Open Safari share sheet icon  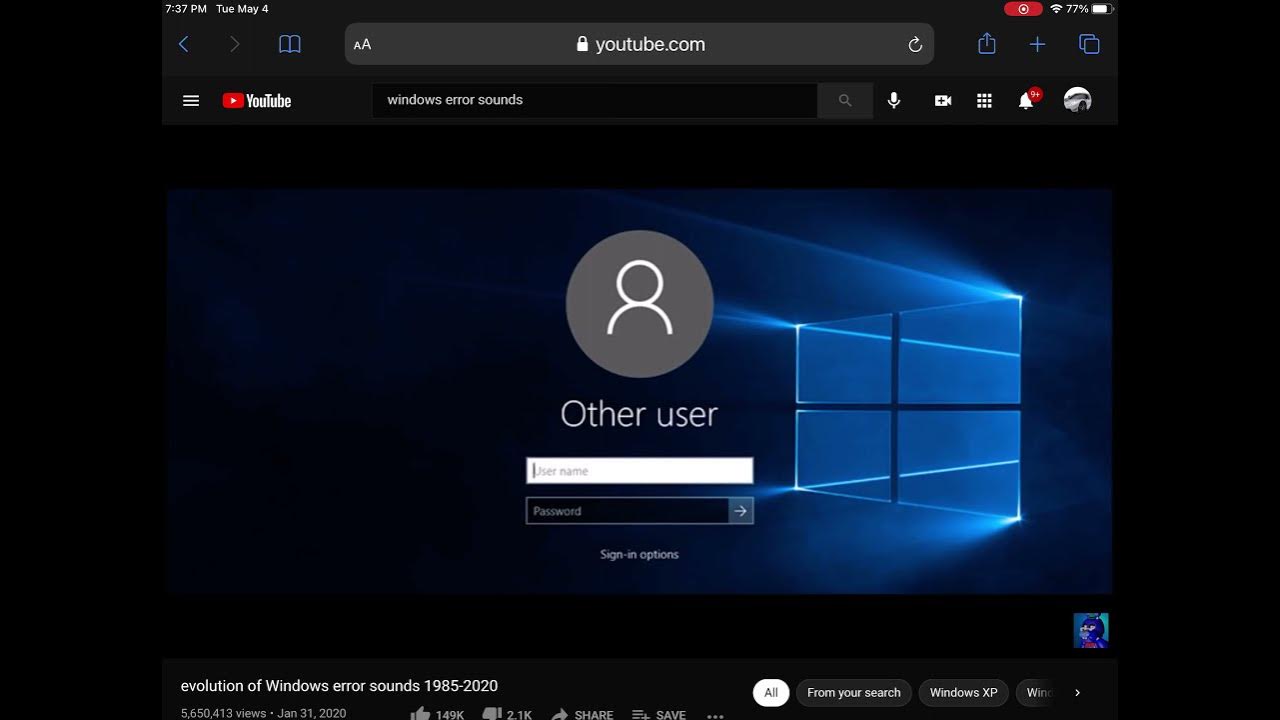[x=987, y=43]
